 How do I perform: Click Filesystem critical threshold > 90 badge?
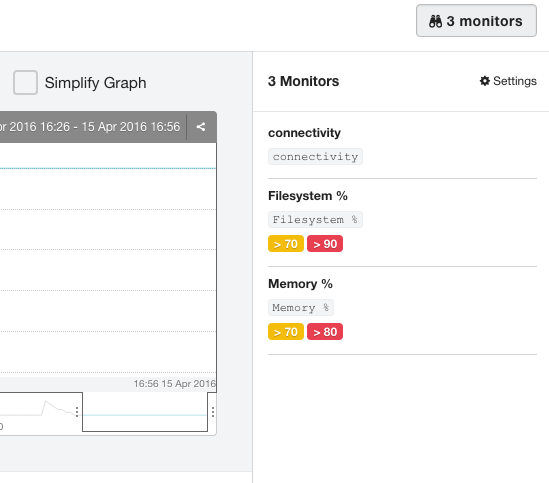[x=325, y=244]
